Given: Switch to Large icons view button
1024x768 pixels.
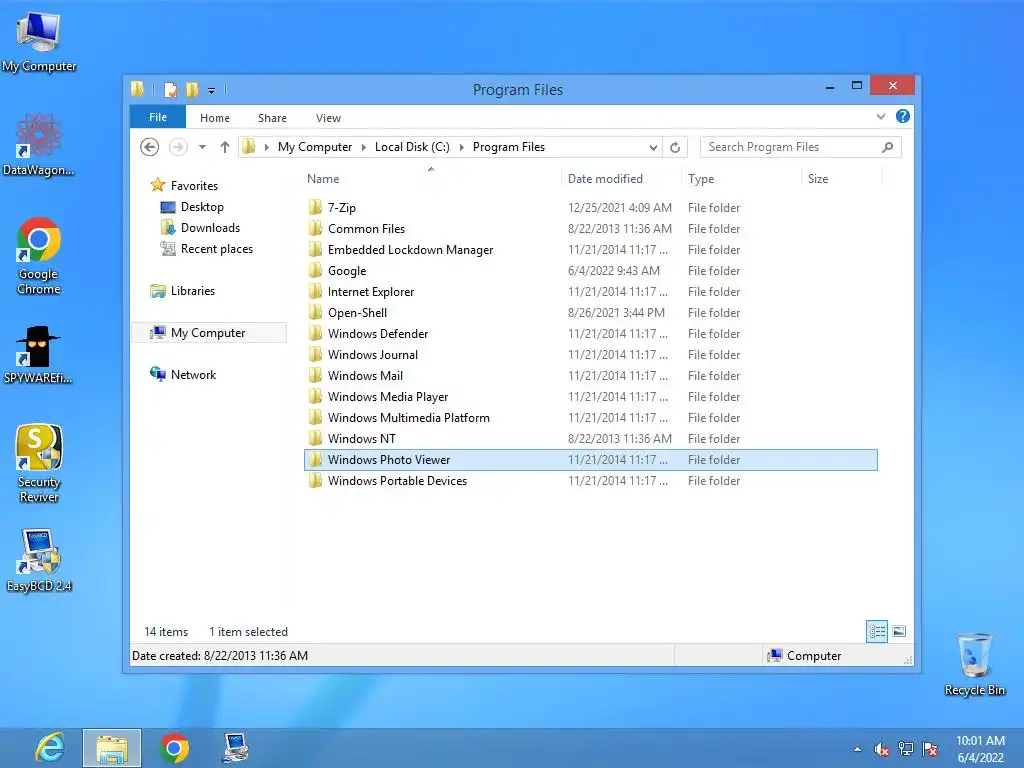Looking at the screenshot, I should click(x=899, y=632).
